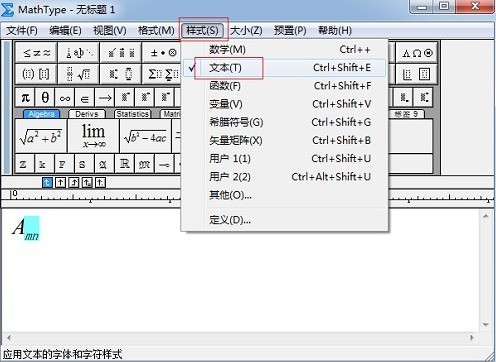Open the spaces and ellipses palette

tap(78, 53)
